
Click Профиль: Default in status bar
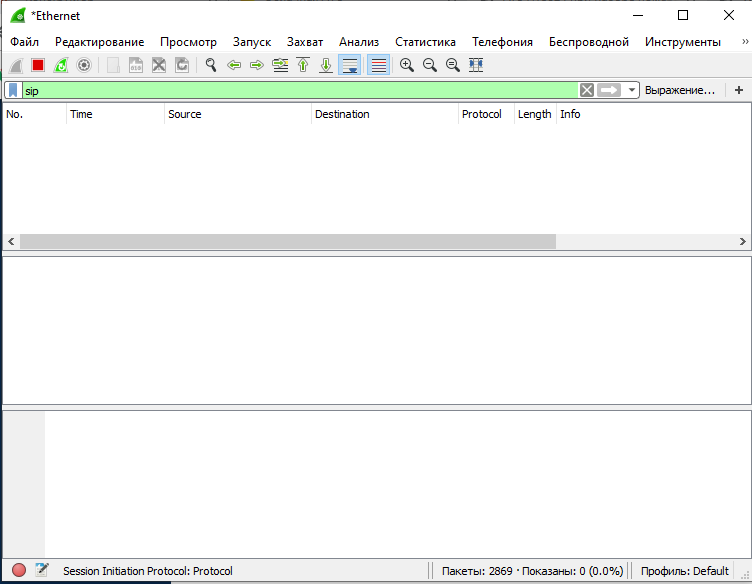684,571
